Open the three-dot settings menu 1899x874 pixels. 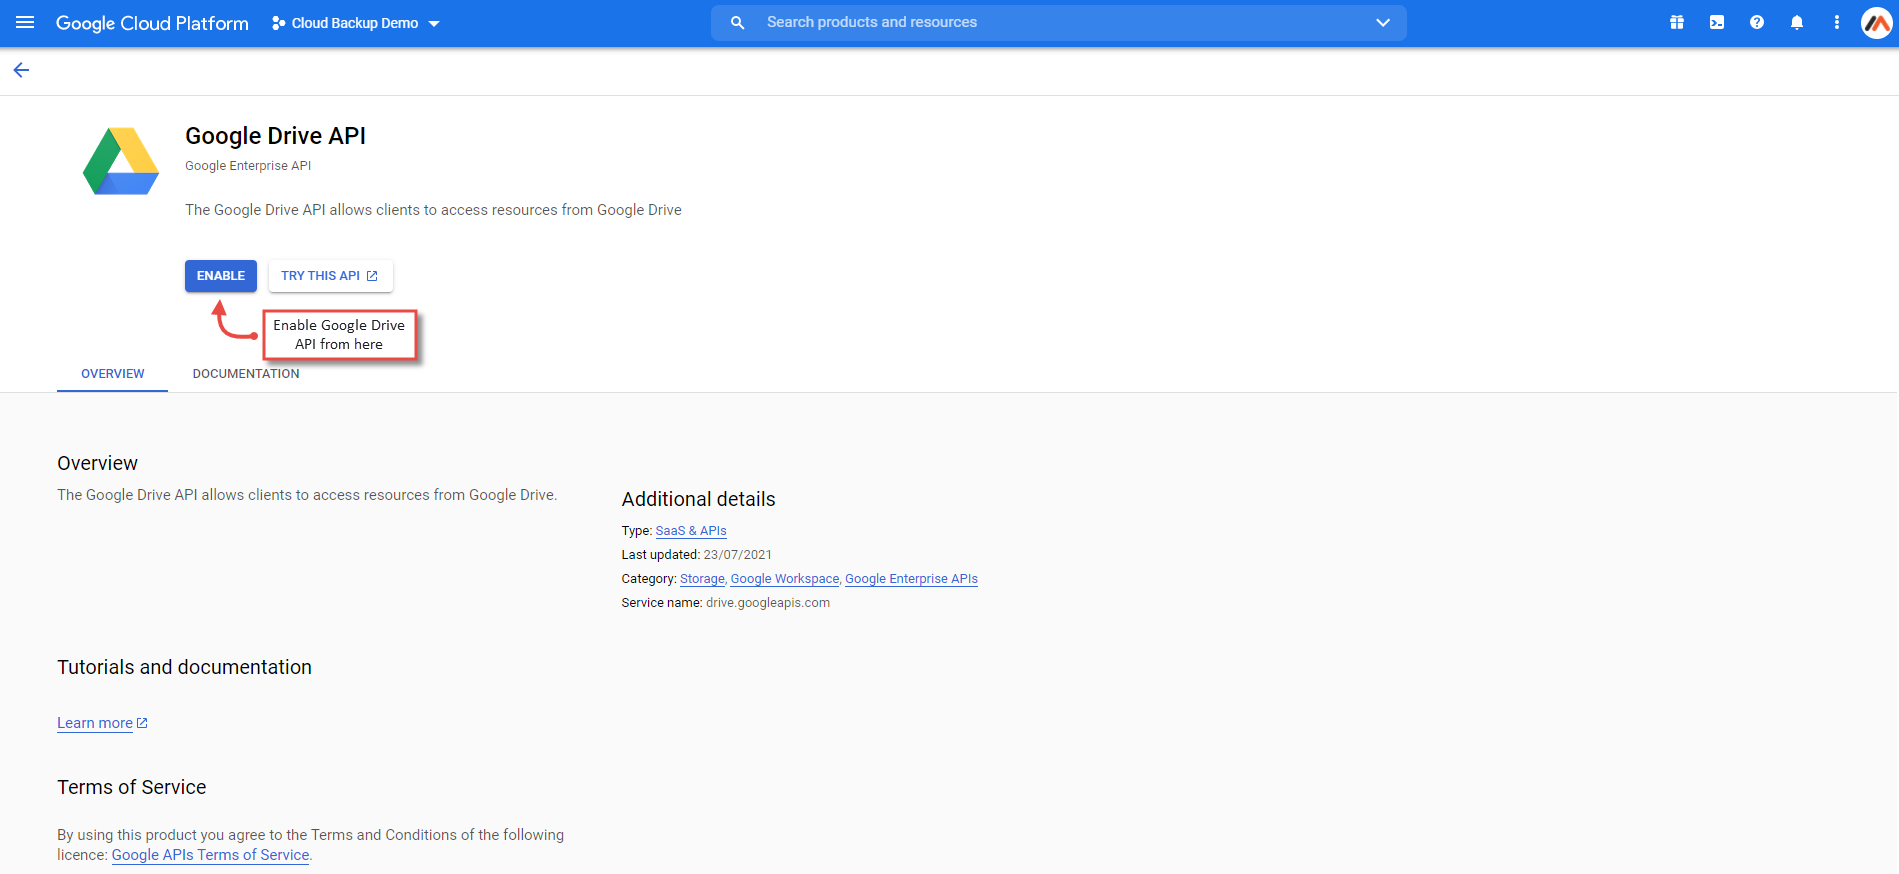(1837, 22)
